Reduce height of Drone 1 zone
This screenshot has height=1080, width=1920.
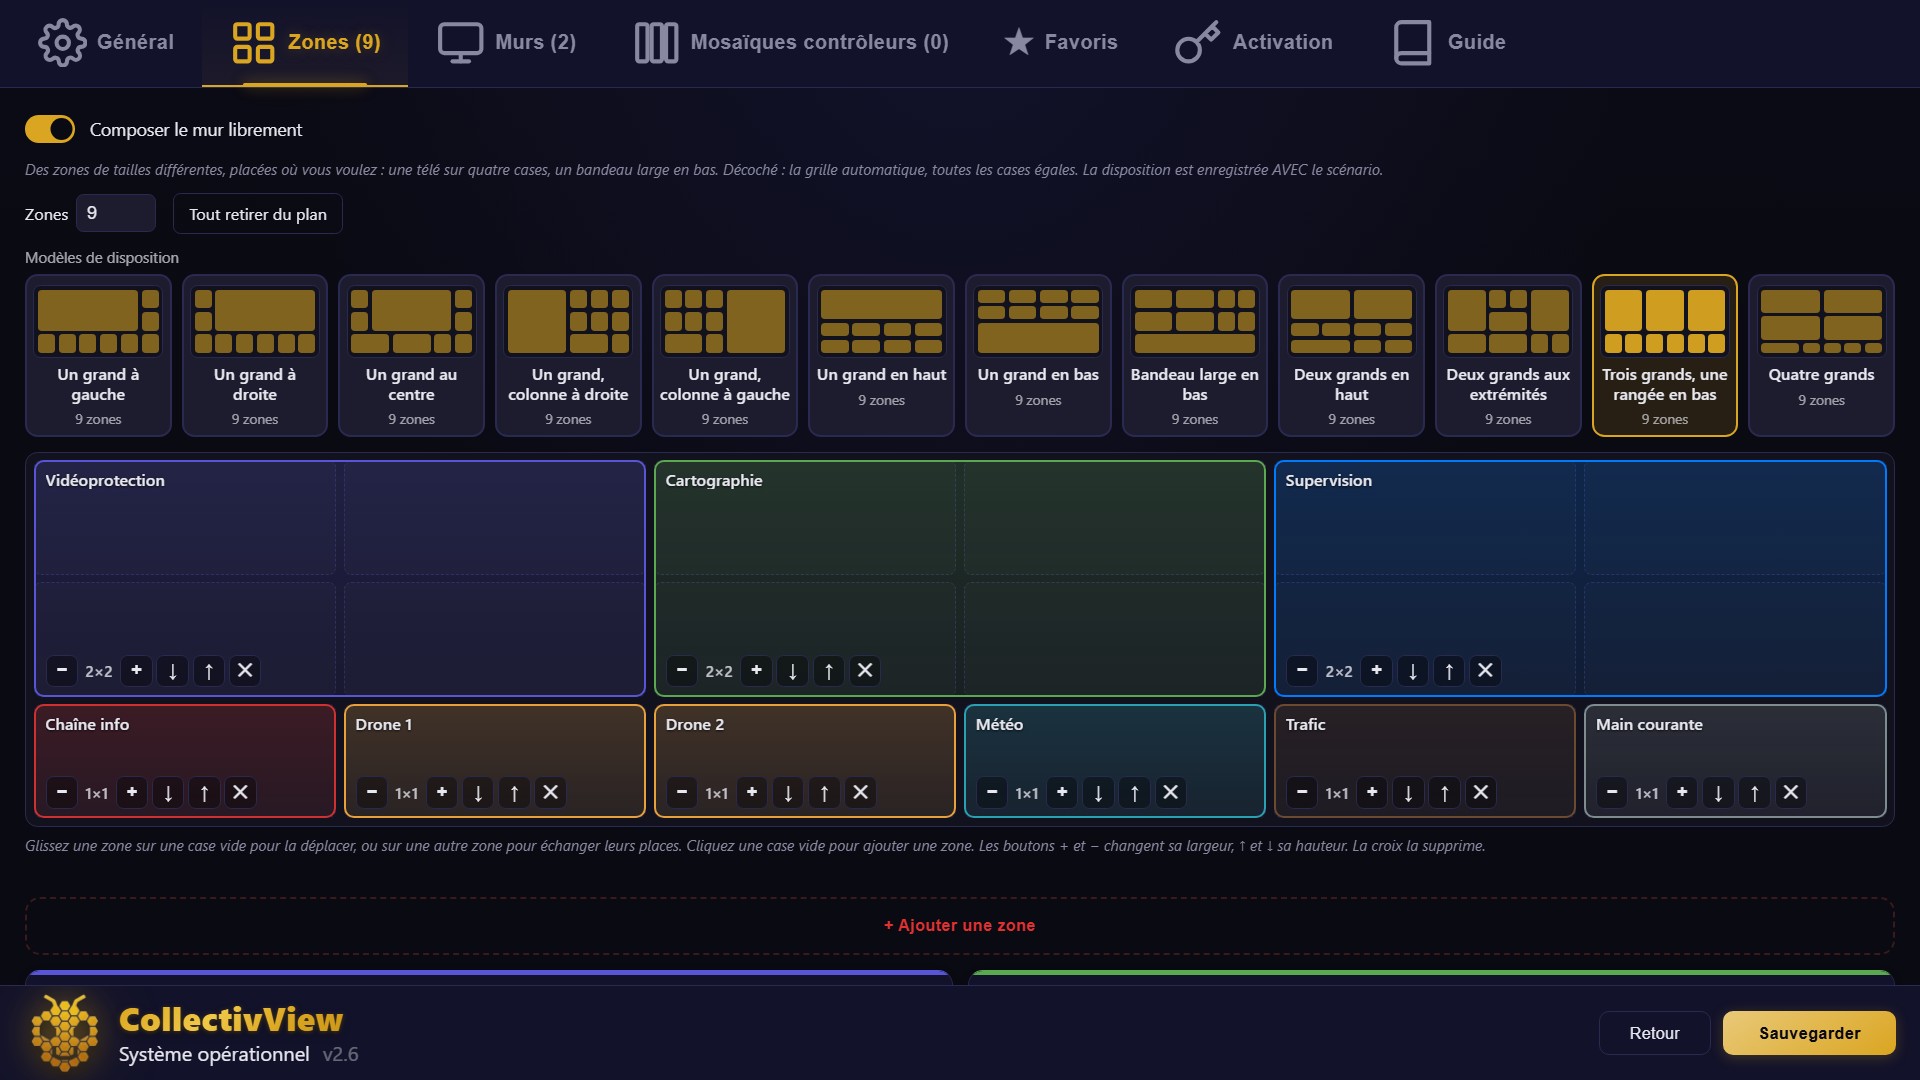click(478, 792)
